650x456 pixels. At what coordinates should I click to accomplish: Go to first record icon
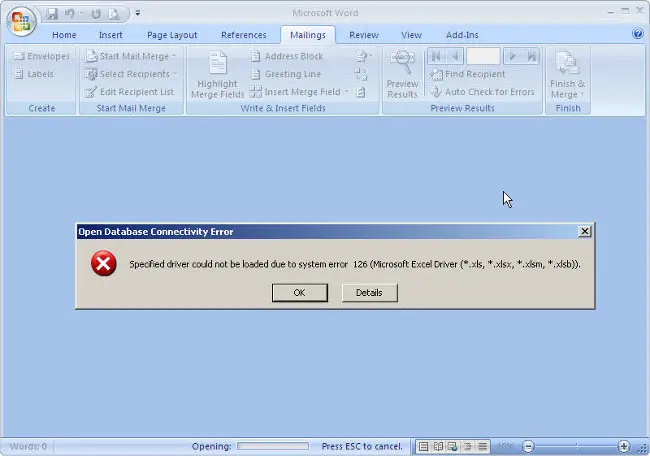436,56
